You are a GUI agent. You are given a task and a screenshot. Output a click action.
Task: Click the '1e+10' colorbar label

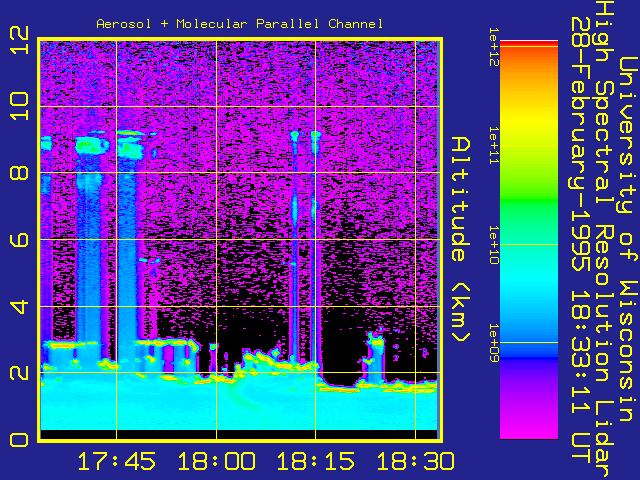[x=494, y=244]
